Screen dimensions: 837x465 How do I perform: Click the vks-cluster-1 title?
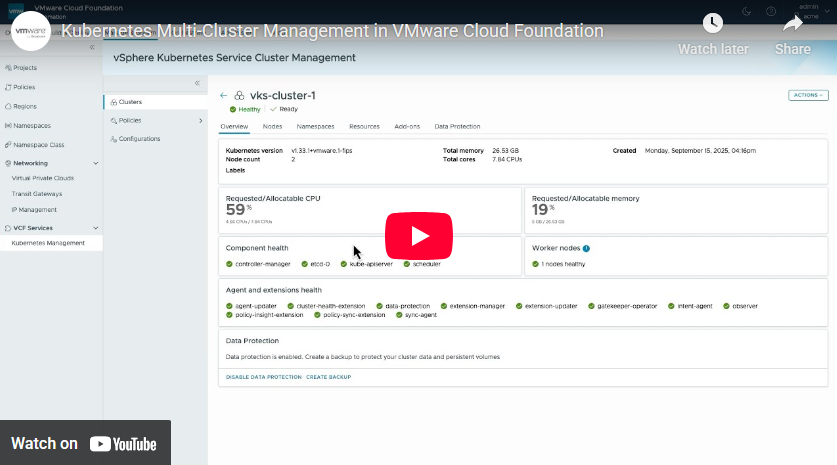pos(282,96)
